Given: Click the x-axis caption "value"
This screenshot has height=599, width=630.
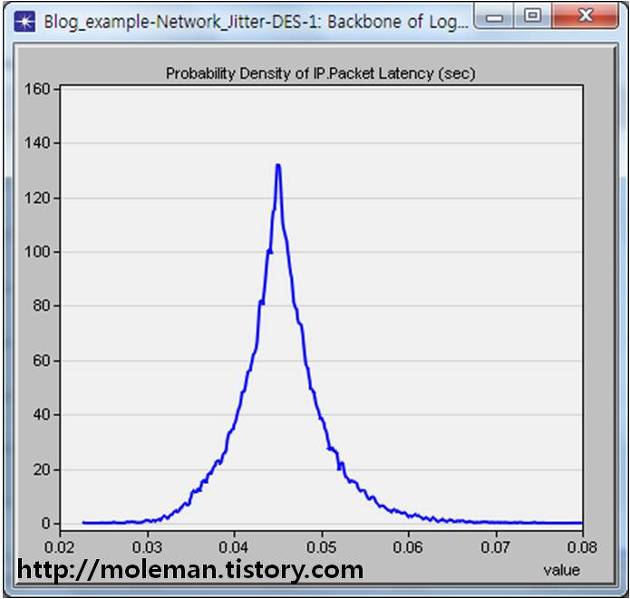Looking at the screenshot, I should (x=562, y=570).
